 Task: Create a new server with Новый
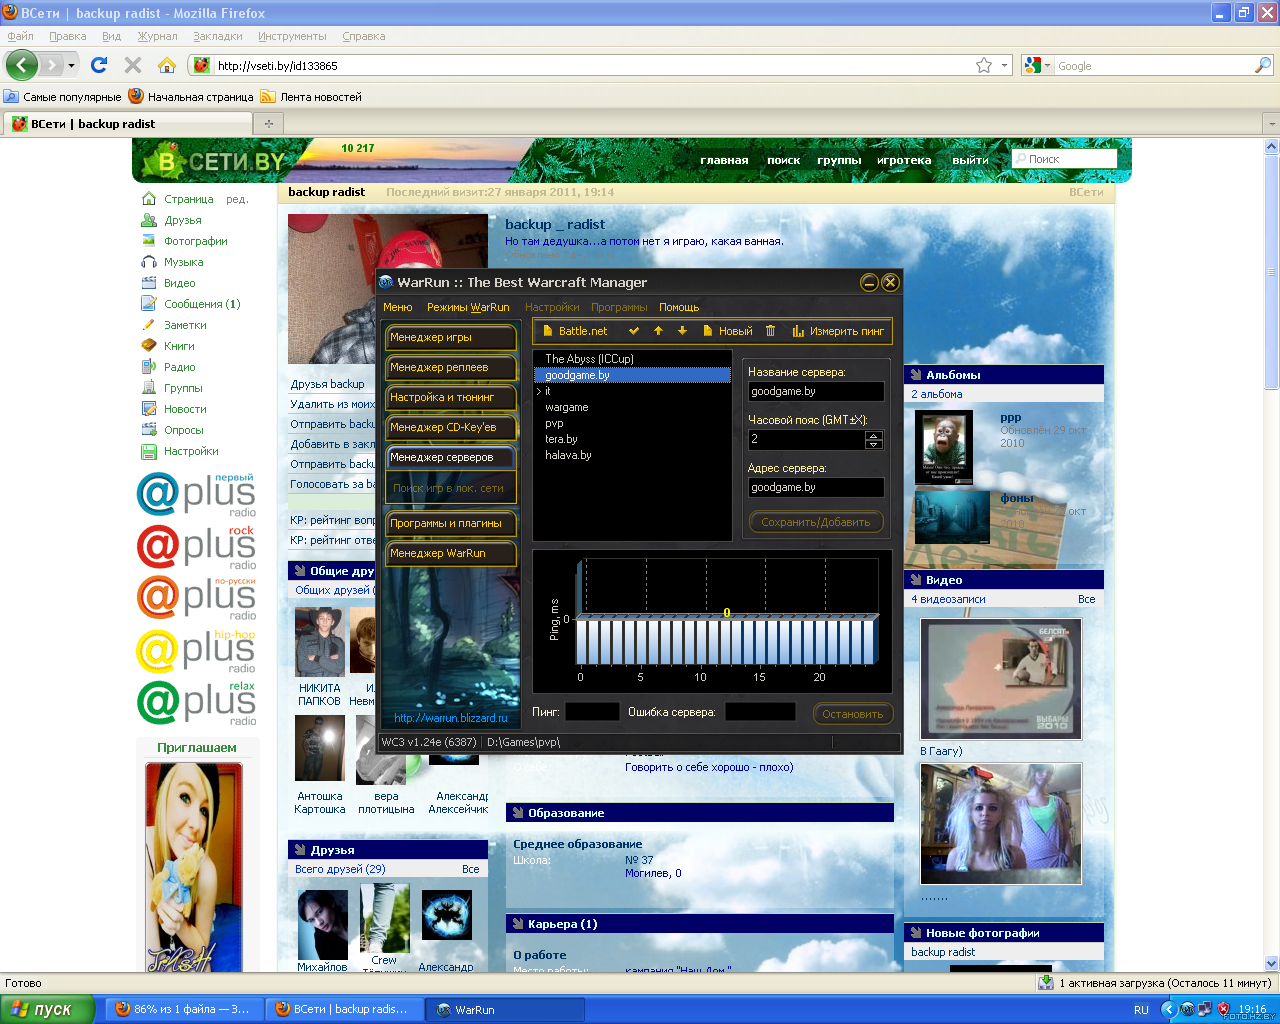728,331
